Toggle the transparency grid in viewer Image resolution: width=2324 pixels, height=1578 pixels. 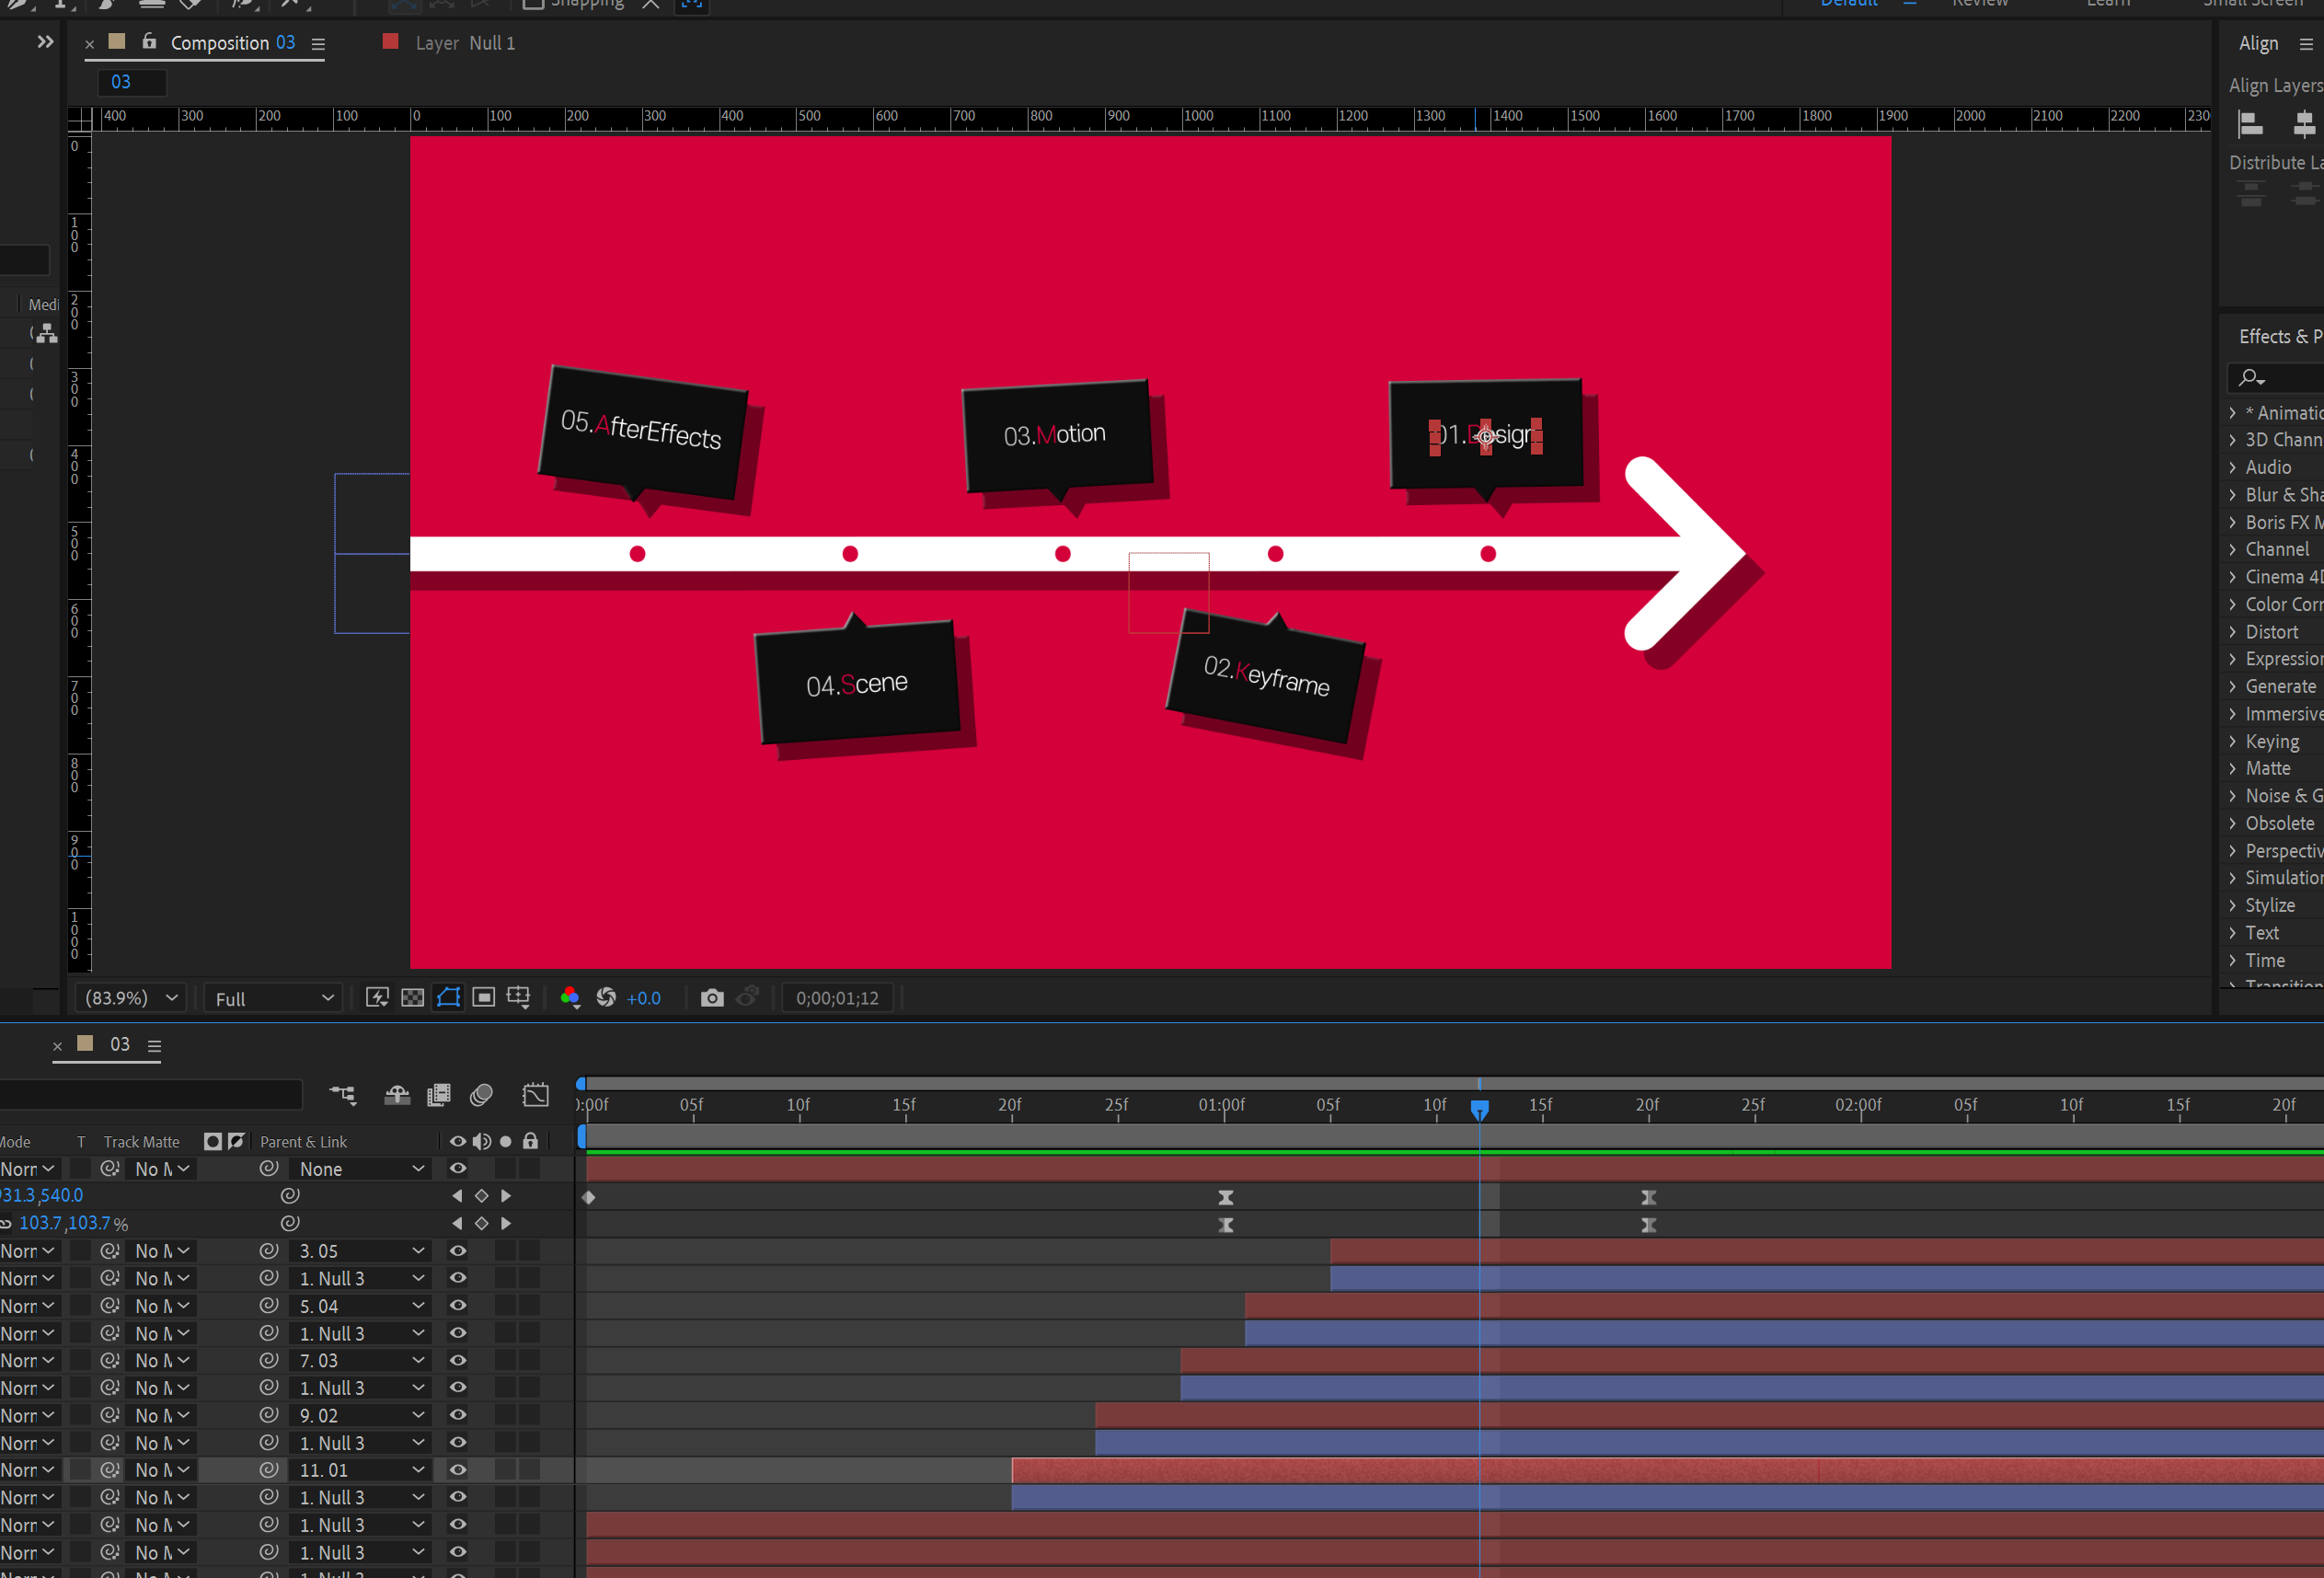click(x=412, y=997)
